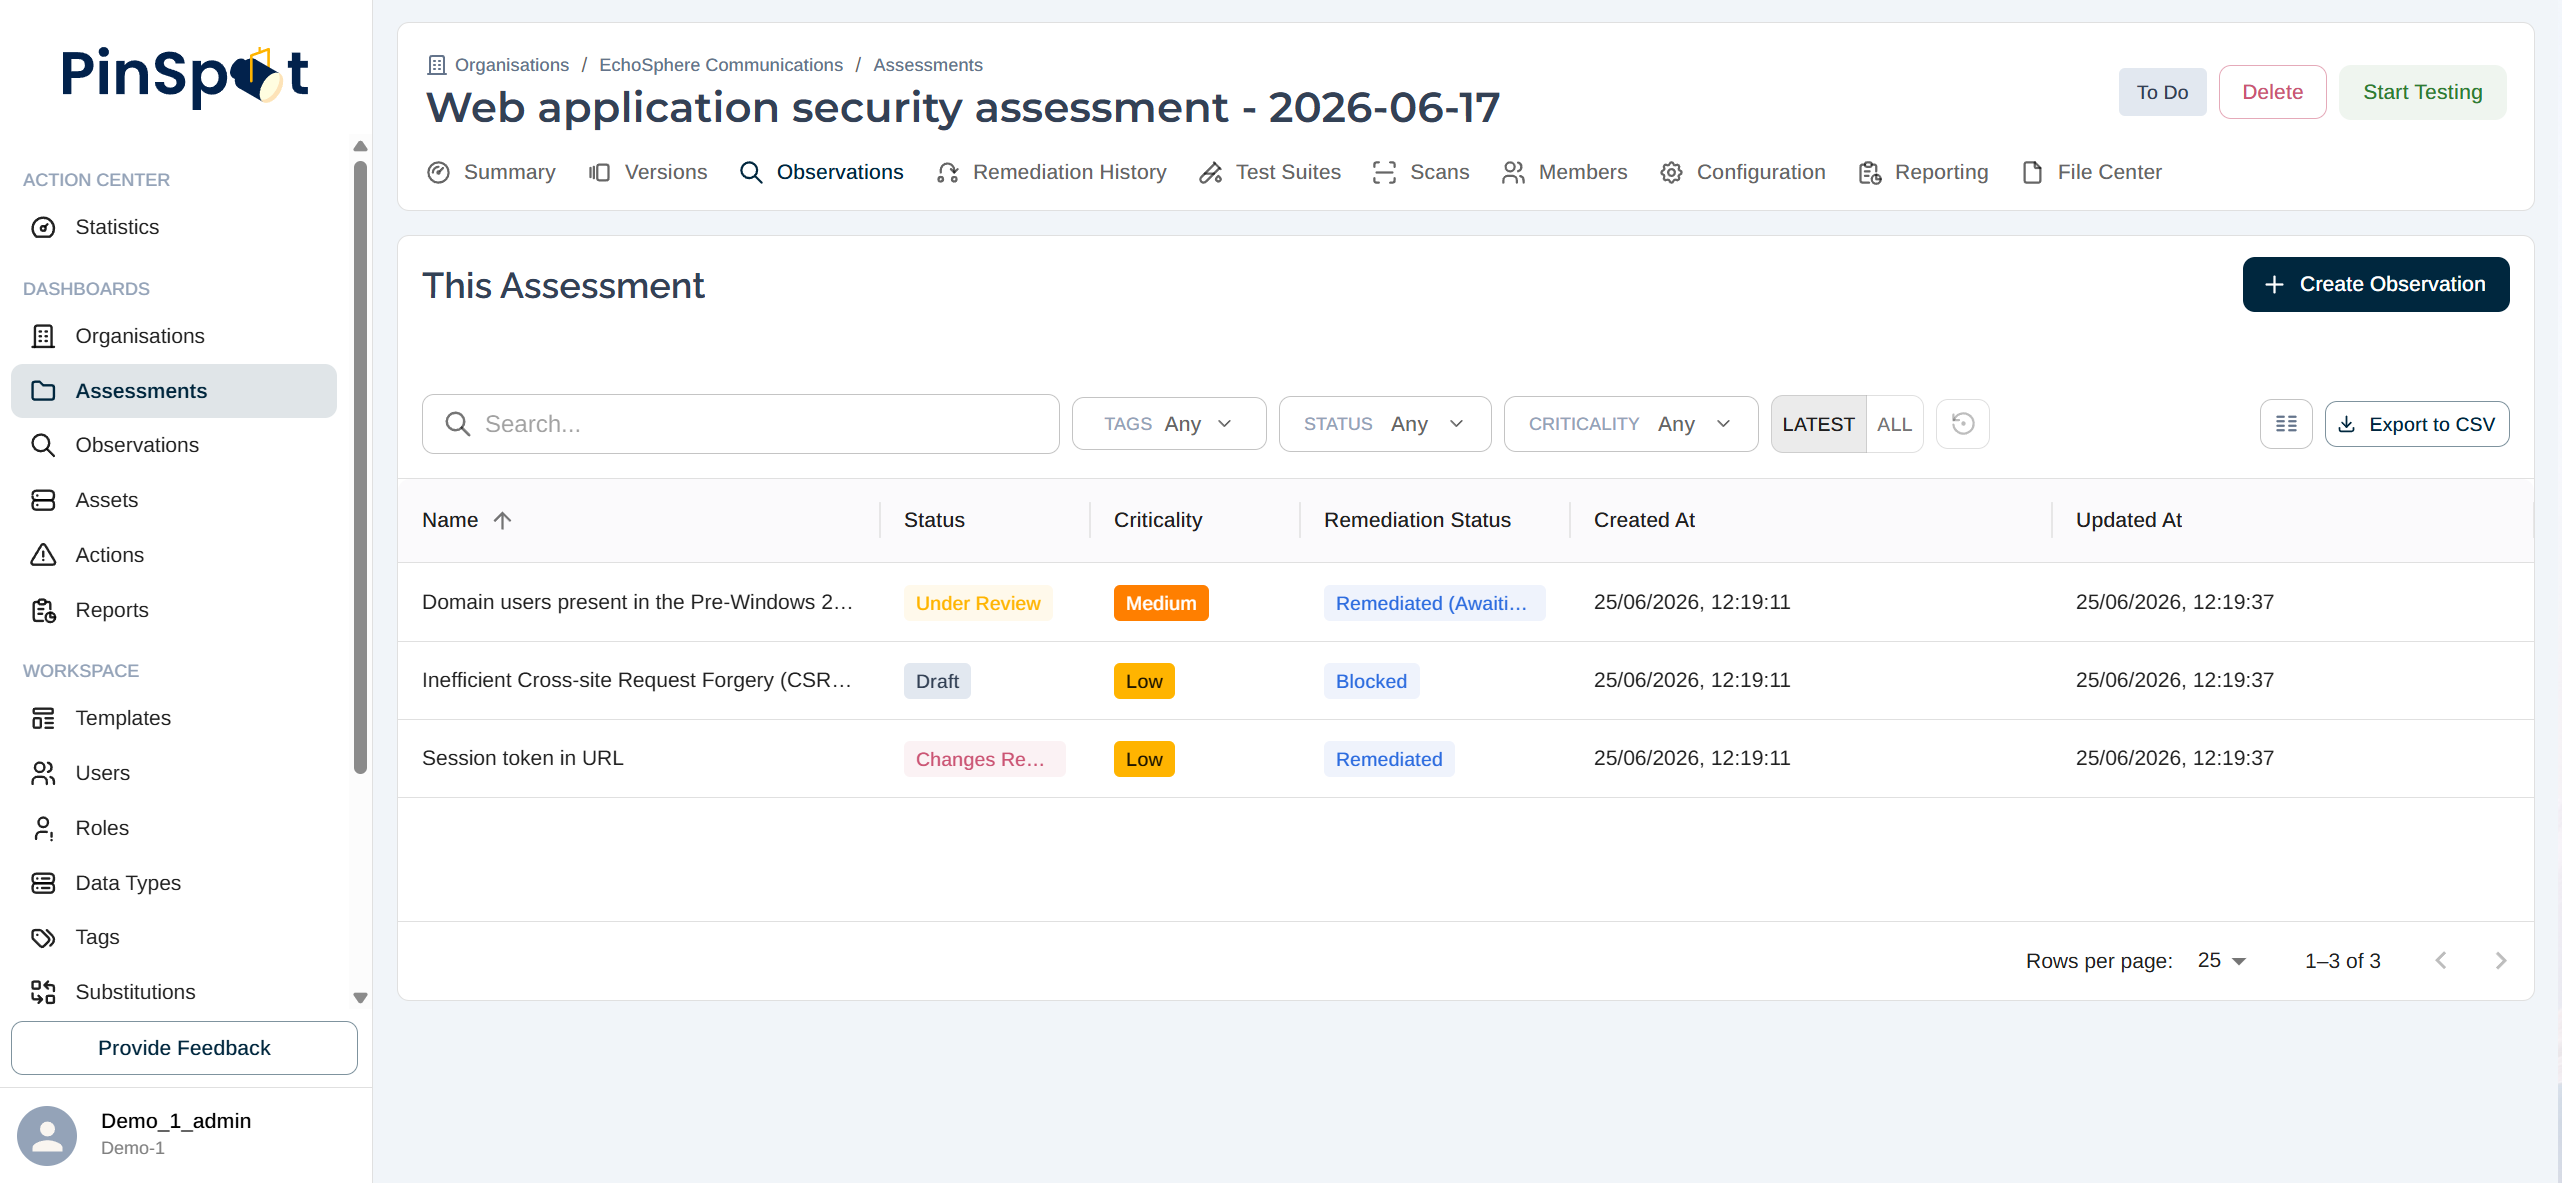Click the Assessments folder icon in sidebar
This screenshot has height=1183, width=2562.
(43, 390)
